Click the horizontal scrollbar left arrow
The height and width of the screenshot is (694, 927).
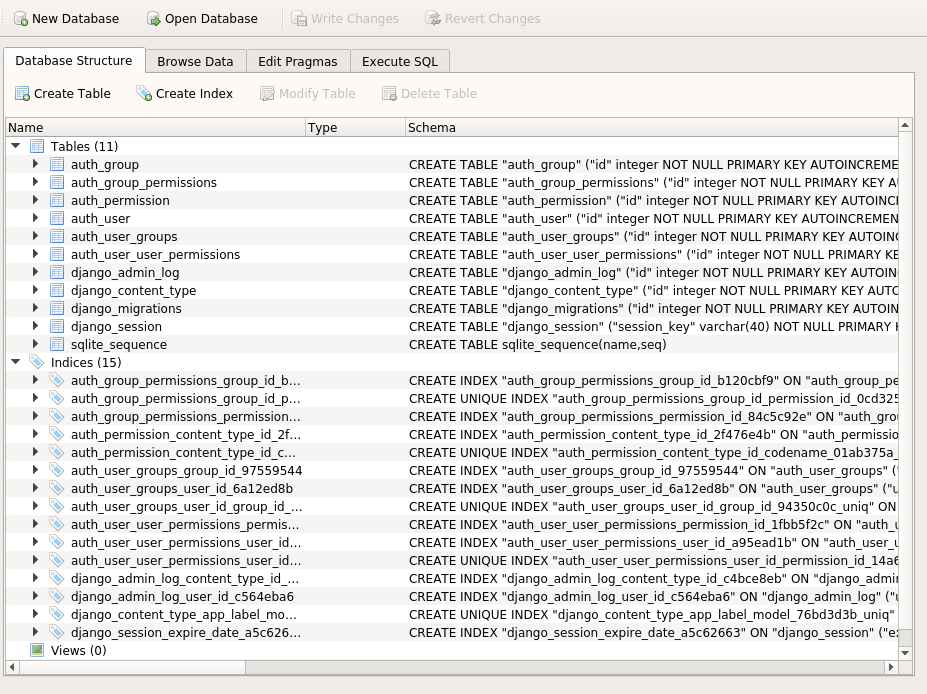[12, 667]
